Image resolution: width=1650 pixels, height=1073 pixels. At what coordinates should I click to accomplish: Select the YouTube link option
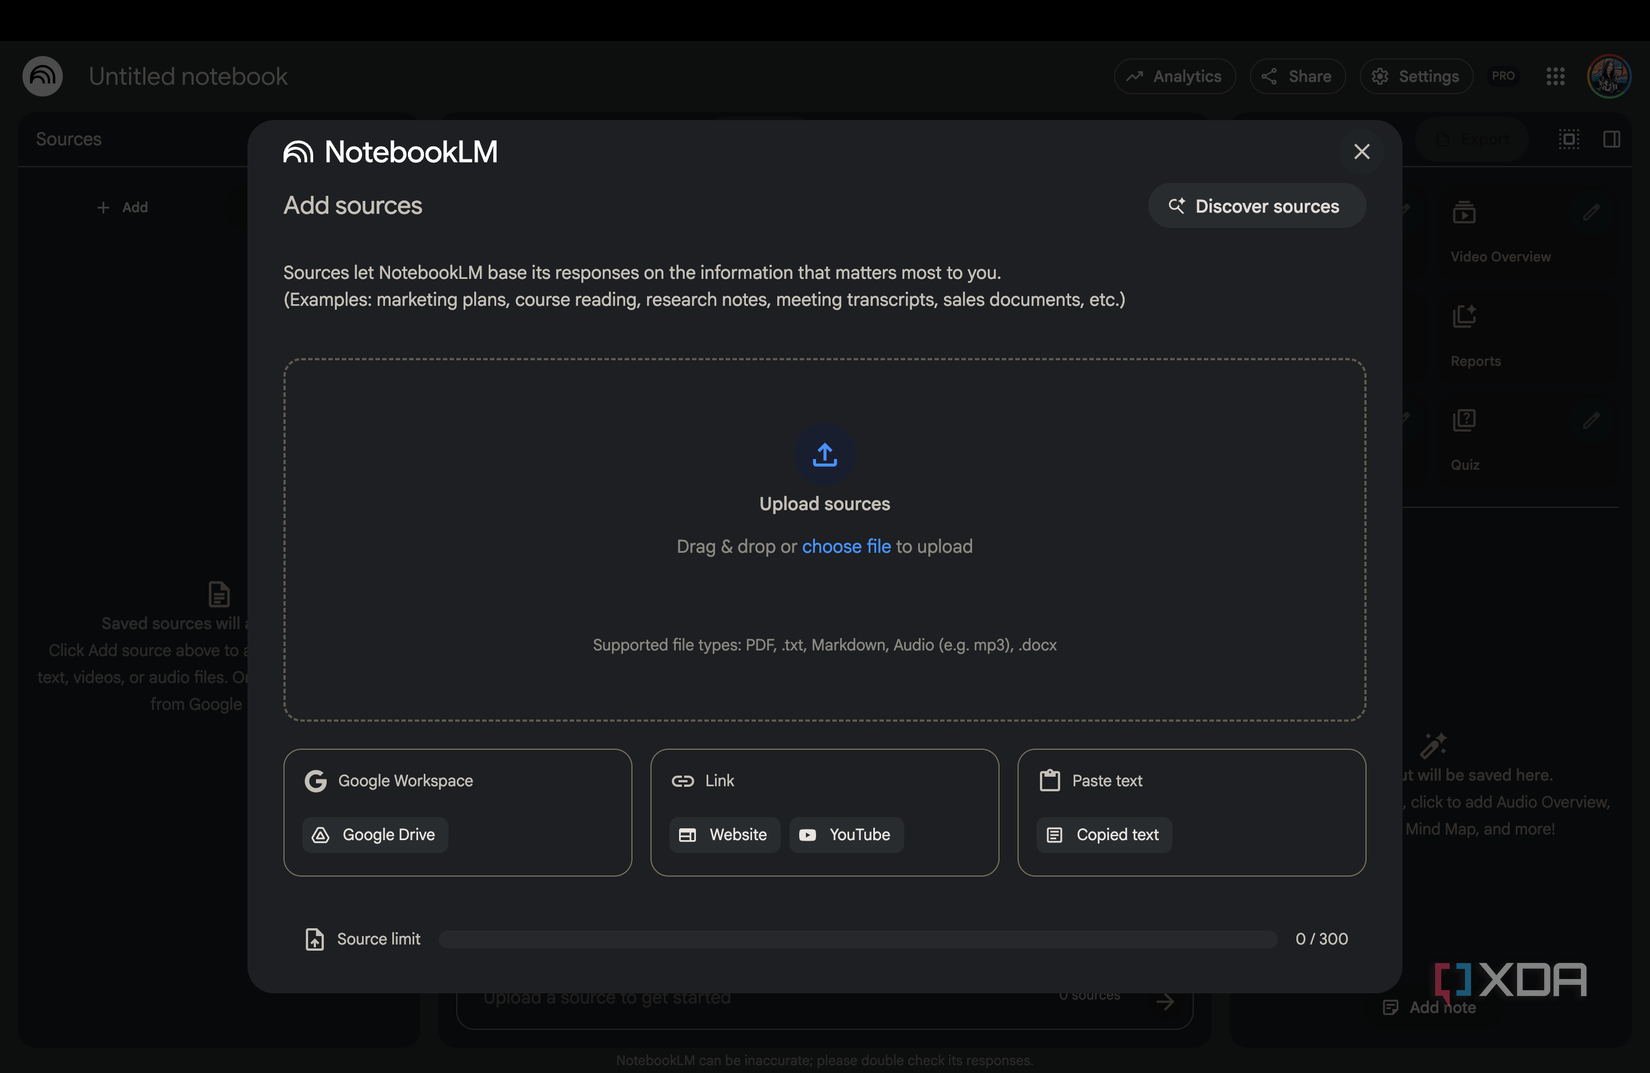[x=846, y=835]
